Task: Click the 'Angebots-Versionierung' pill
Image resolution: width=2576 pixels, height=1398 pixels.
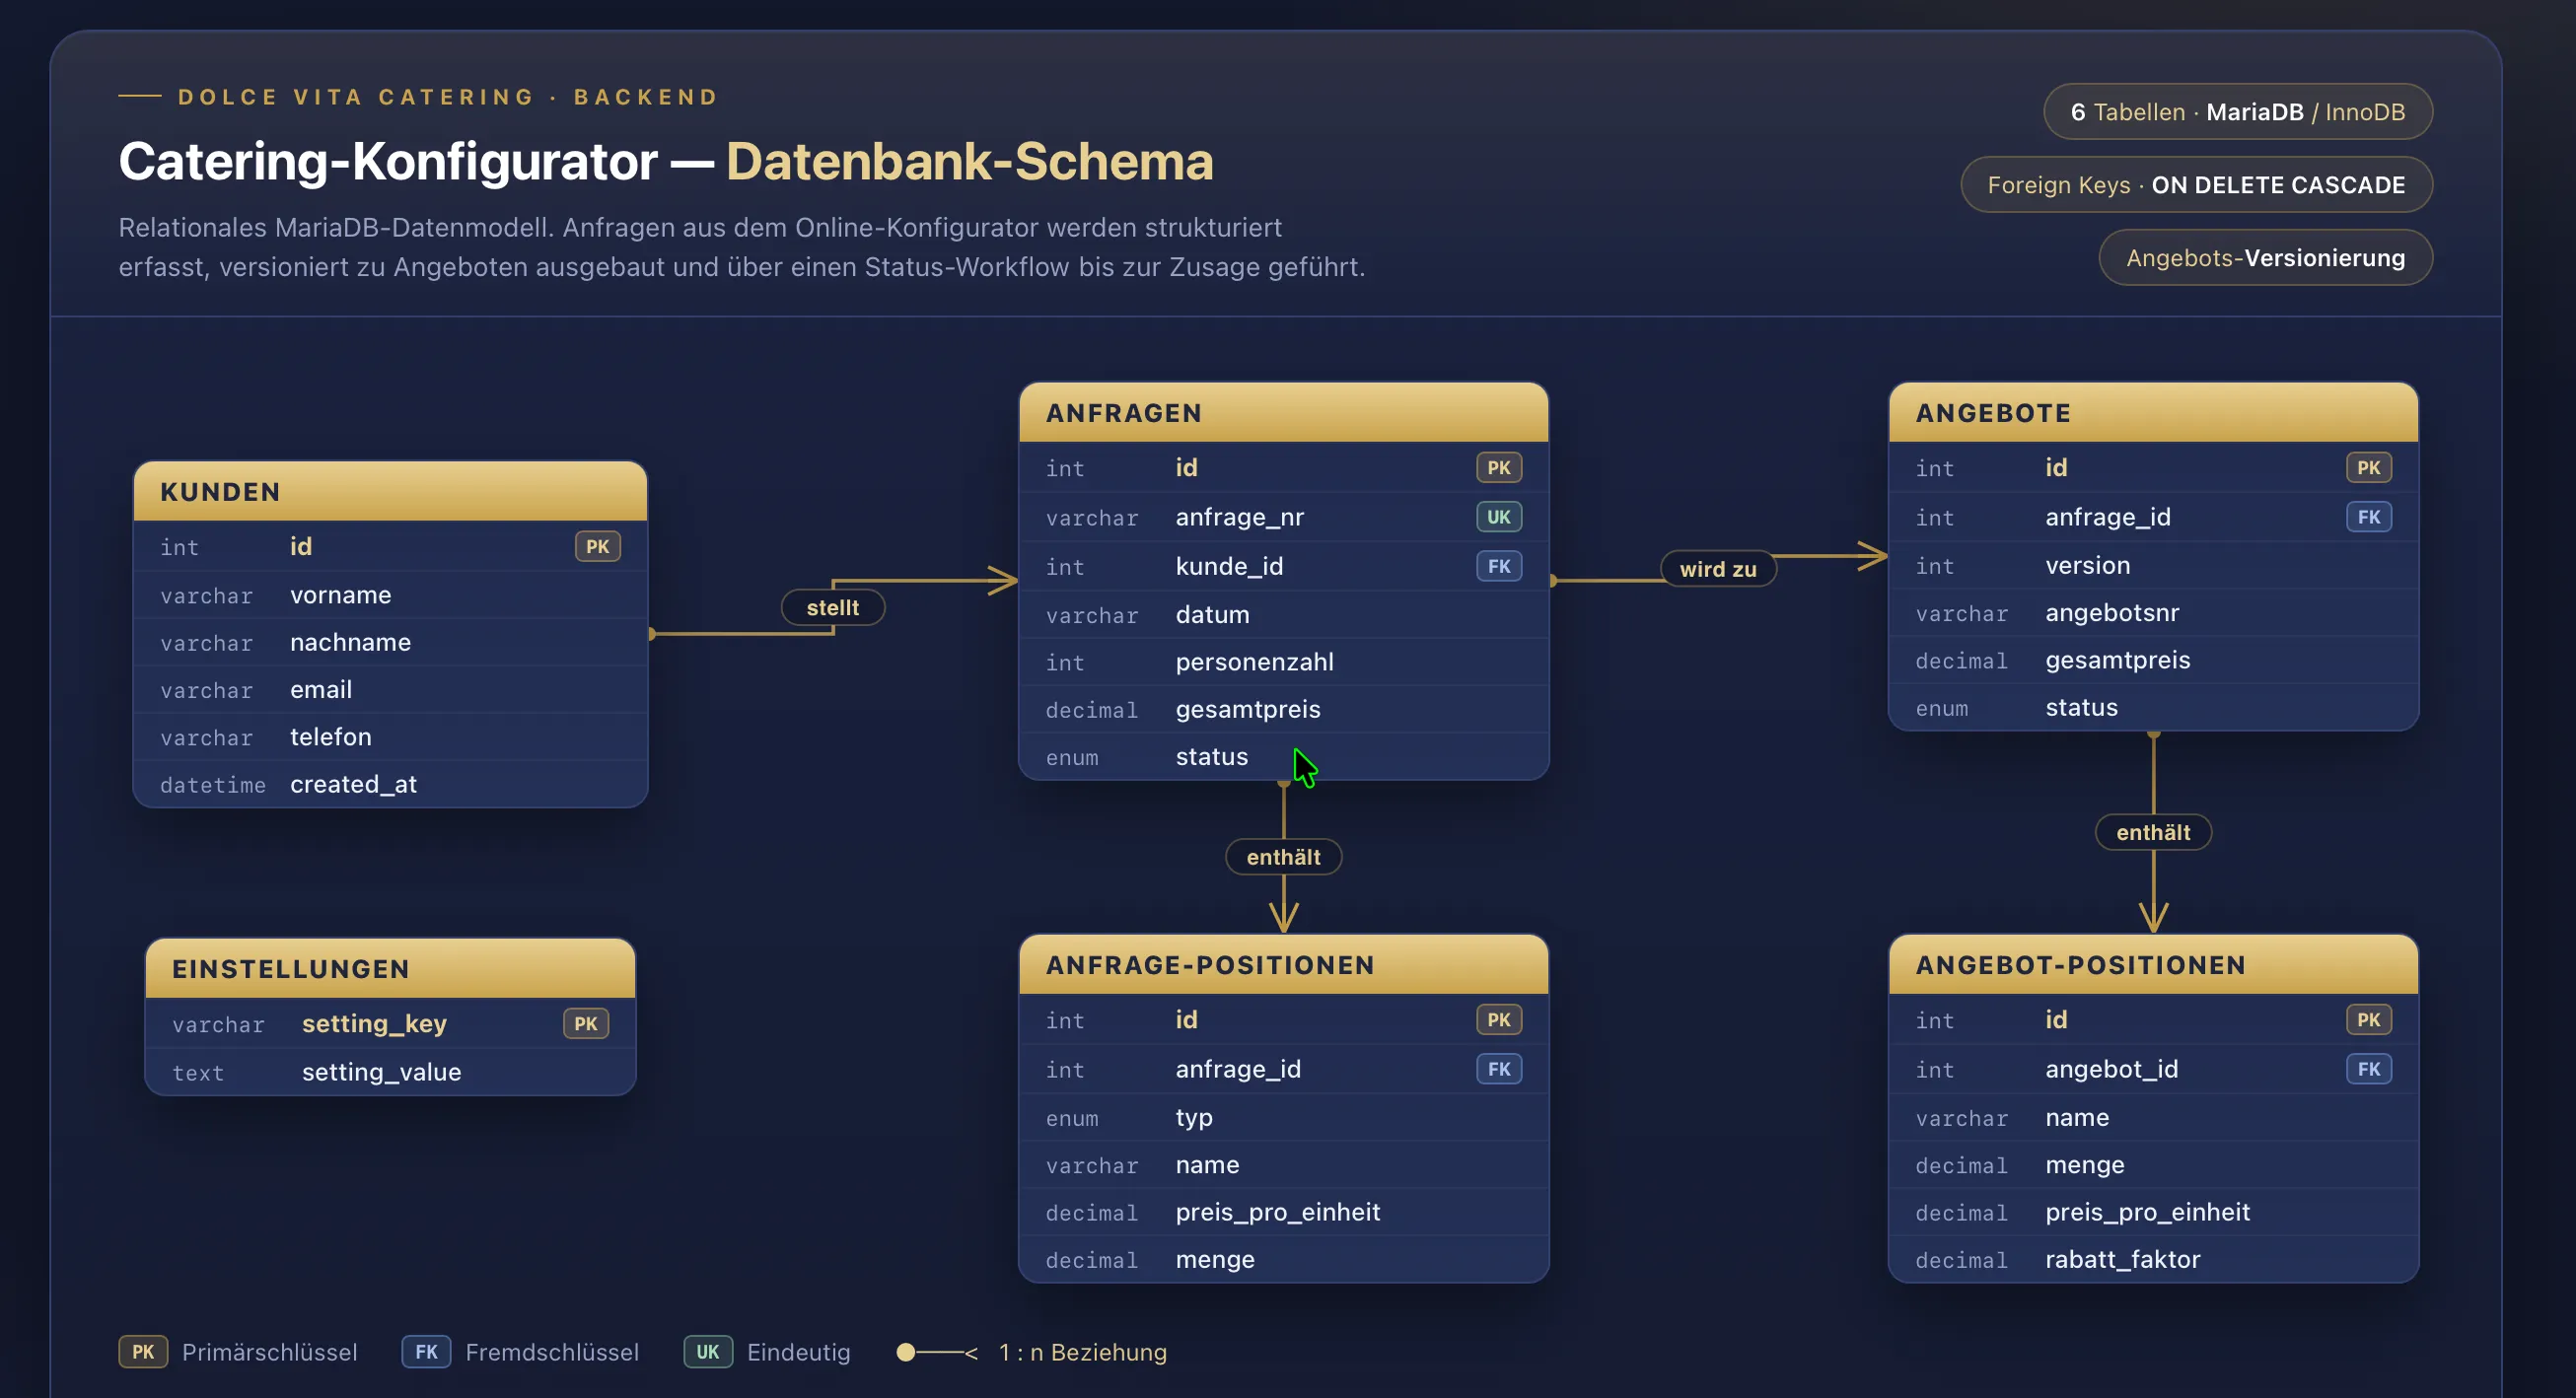Action: tap(2265, 258)
